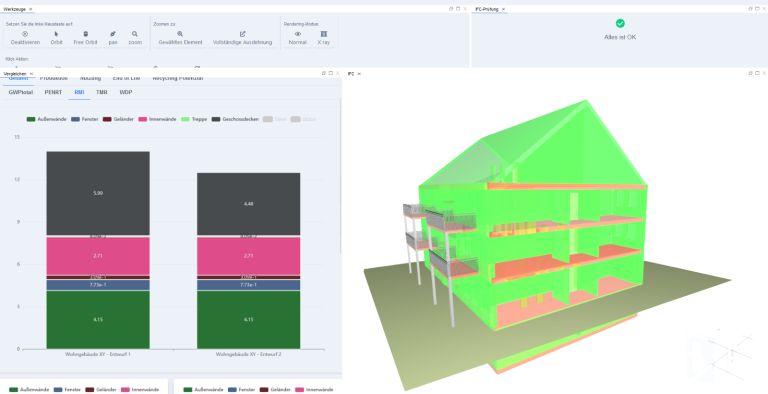Screen dimensions: 768x394
Task: Choose the Free Orbit tool
Action: [x=85, y=38]
